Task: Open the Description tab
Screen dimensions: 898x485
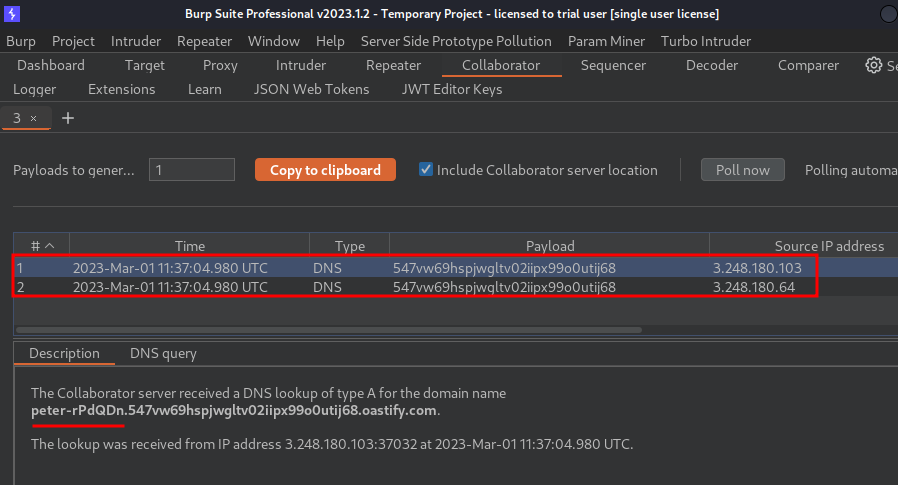Action: pyautogui.click(x=64, y=353)
